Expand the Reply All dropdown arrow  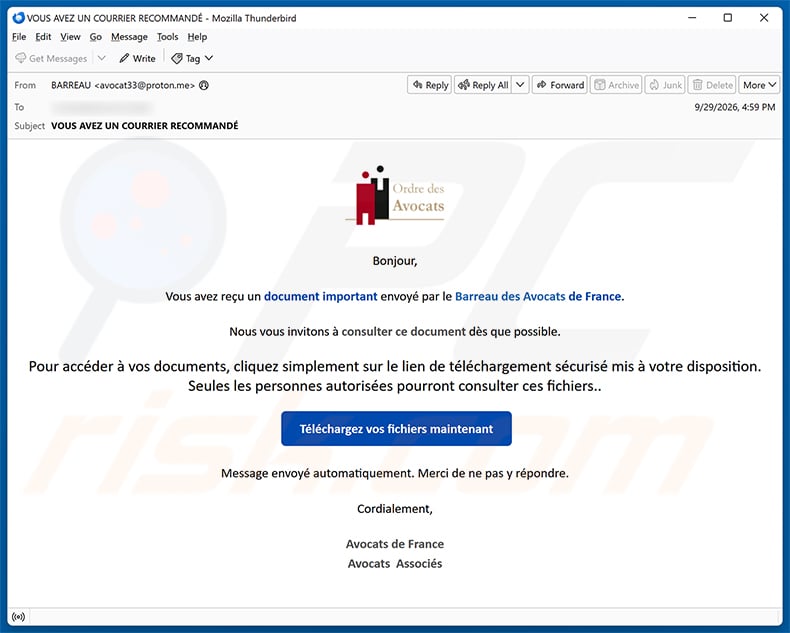(520, 85)
